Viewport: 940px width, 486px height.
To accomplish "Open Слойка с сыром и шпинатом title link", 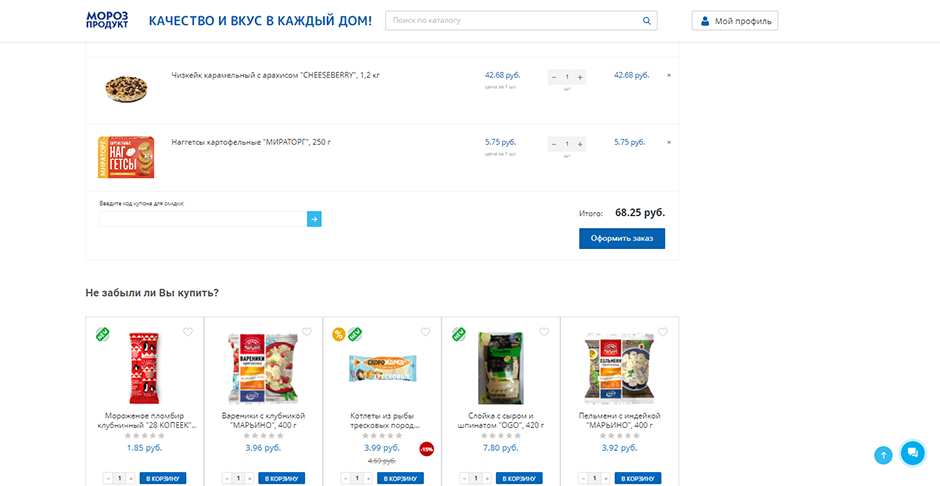I will [x=501, y=421].
